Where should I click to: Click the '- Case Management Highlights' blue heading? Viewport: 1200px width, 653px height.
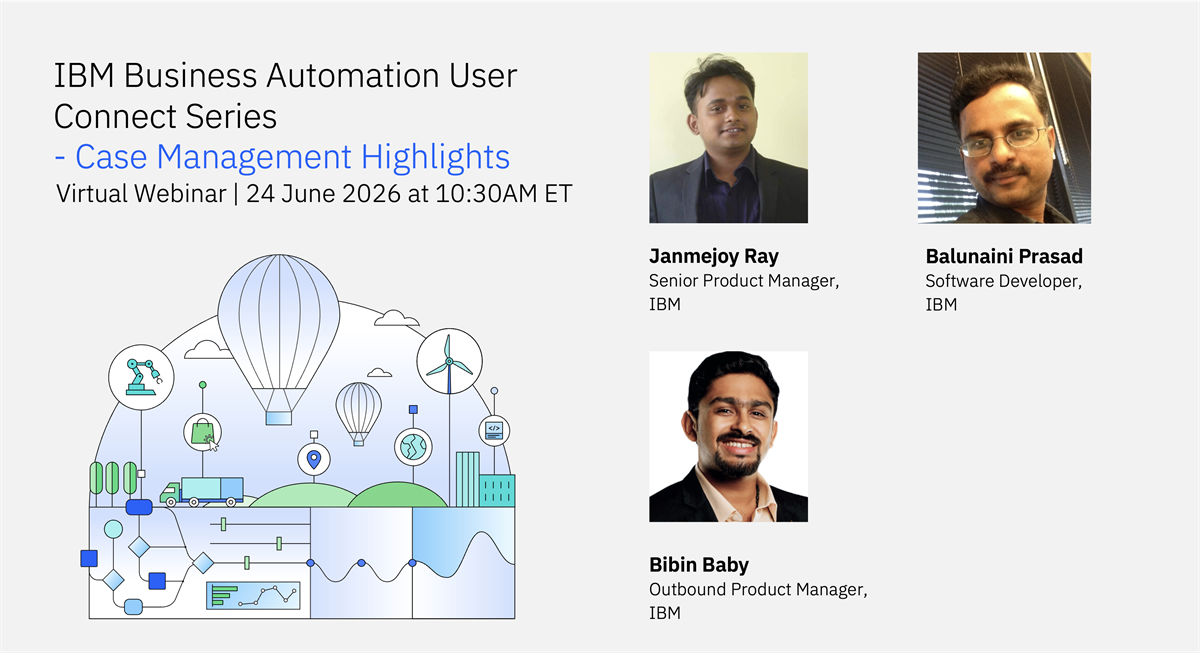pyautogui.click(x=282, y=157)
